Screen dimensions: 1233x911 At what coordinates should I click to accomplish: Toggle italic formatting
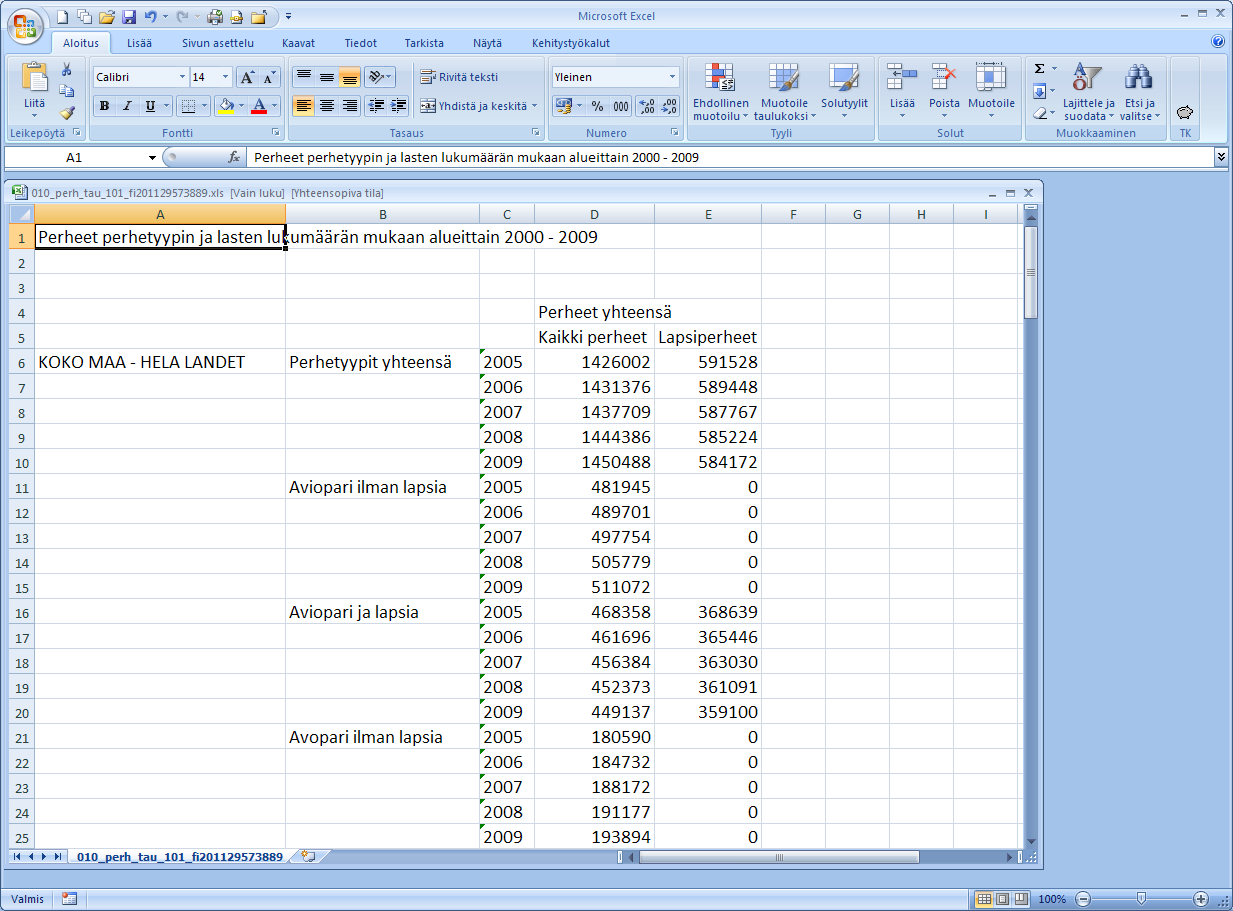pos(127,106)
